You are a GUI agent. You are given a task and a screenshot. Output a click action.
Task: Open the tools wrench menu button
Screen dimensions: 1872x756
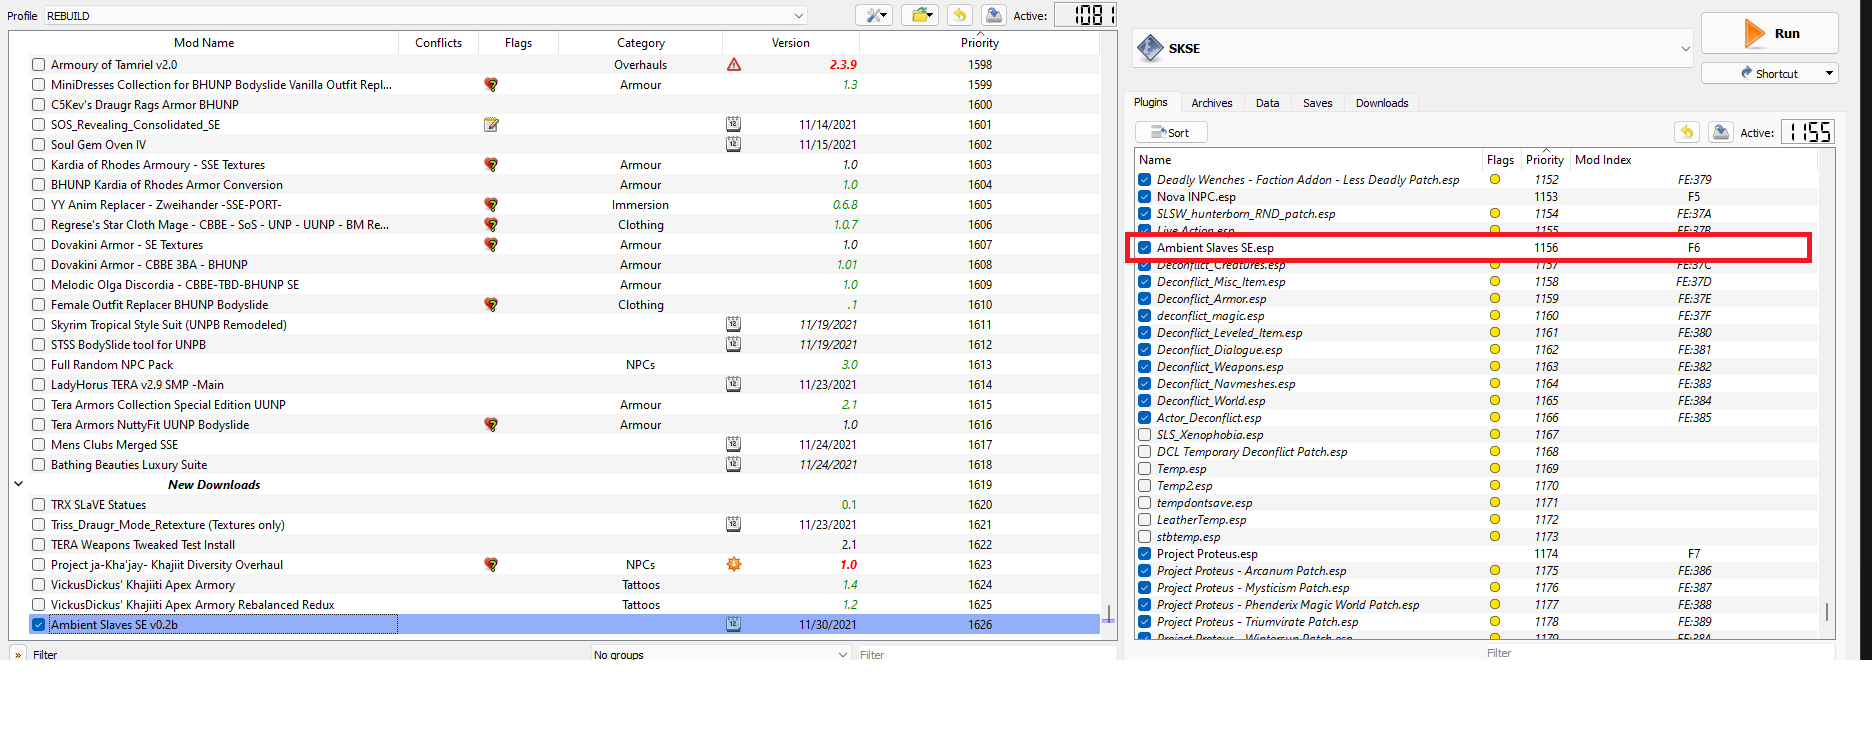(x=874, y=15)
